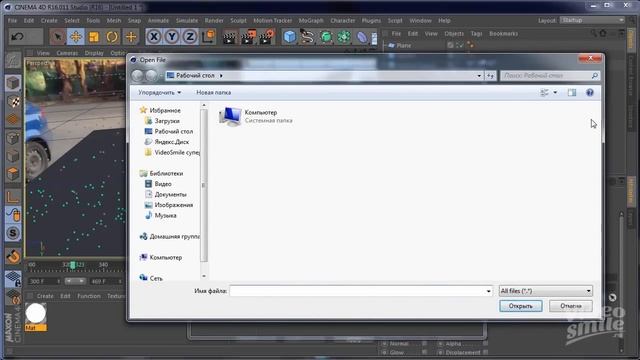This screenshot has width=640, height=360.
Task: Click Locked Workplane grid icon
Action: pyautogui.click(x=13, y=279)
